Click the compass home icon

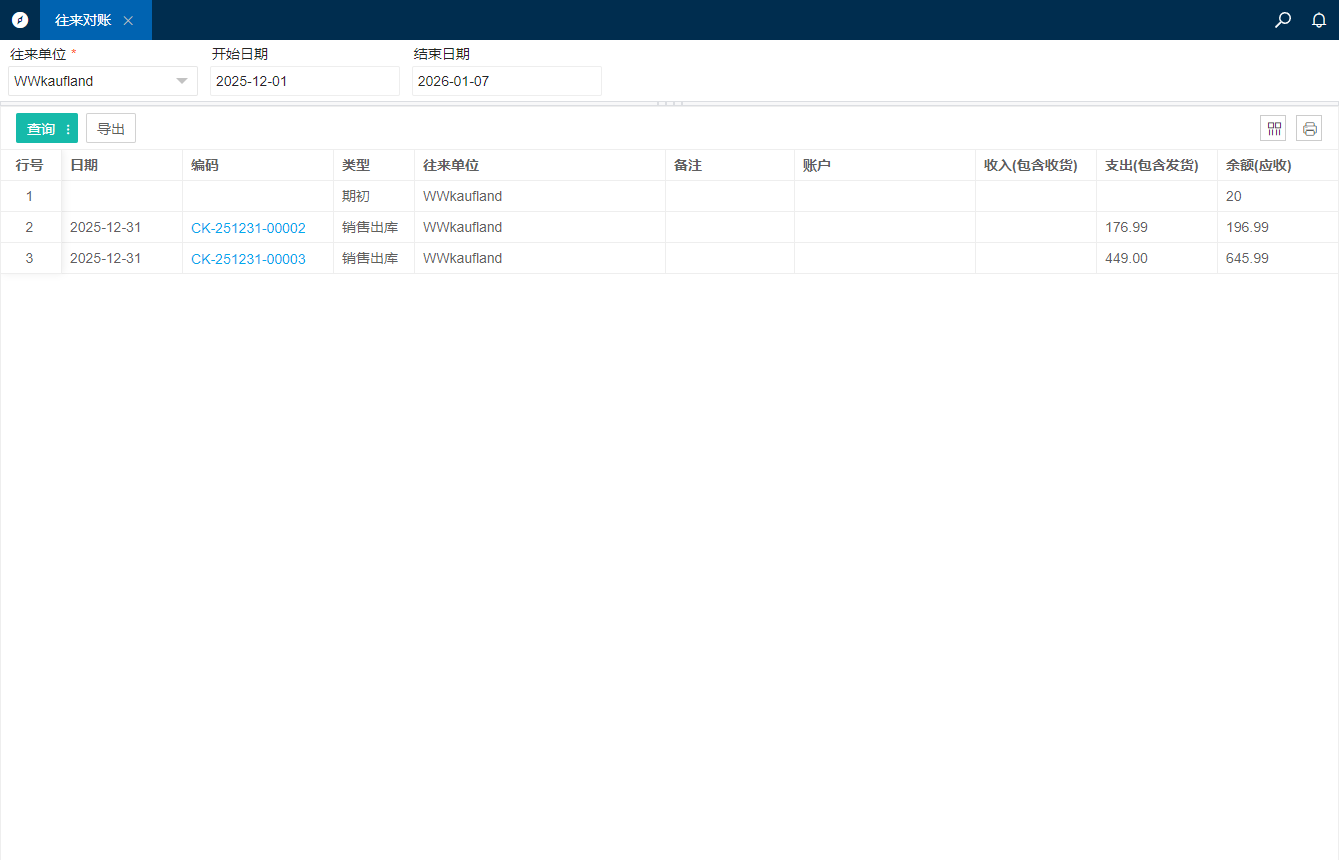20,20
